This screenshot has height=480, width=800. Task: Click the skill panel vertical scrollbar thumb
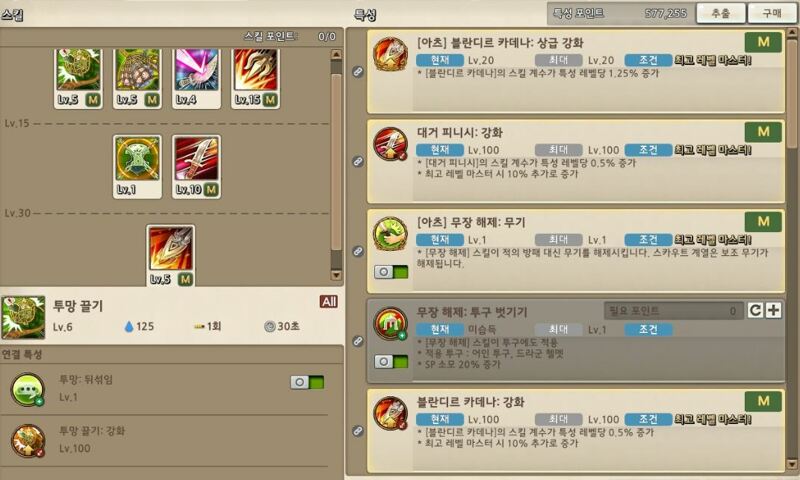coord(336,162)
